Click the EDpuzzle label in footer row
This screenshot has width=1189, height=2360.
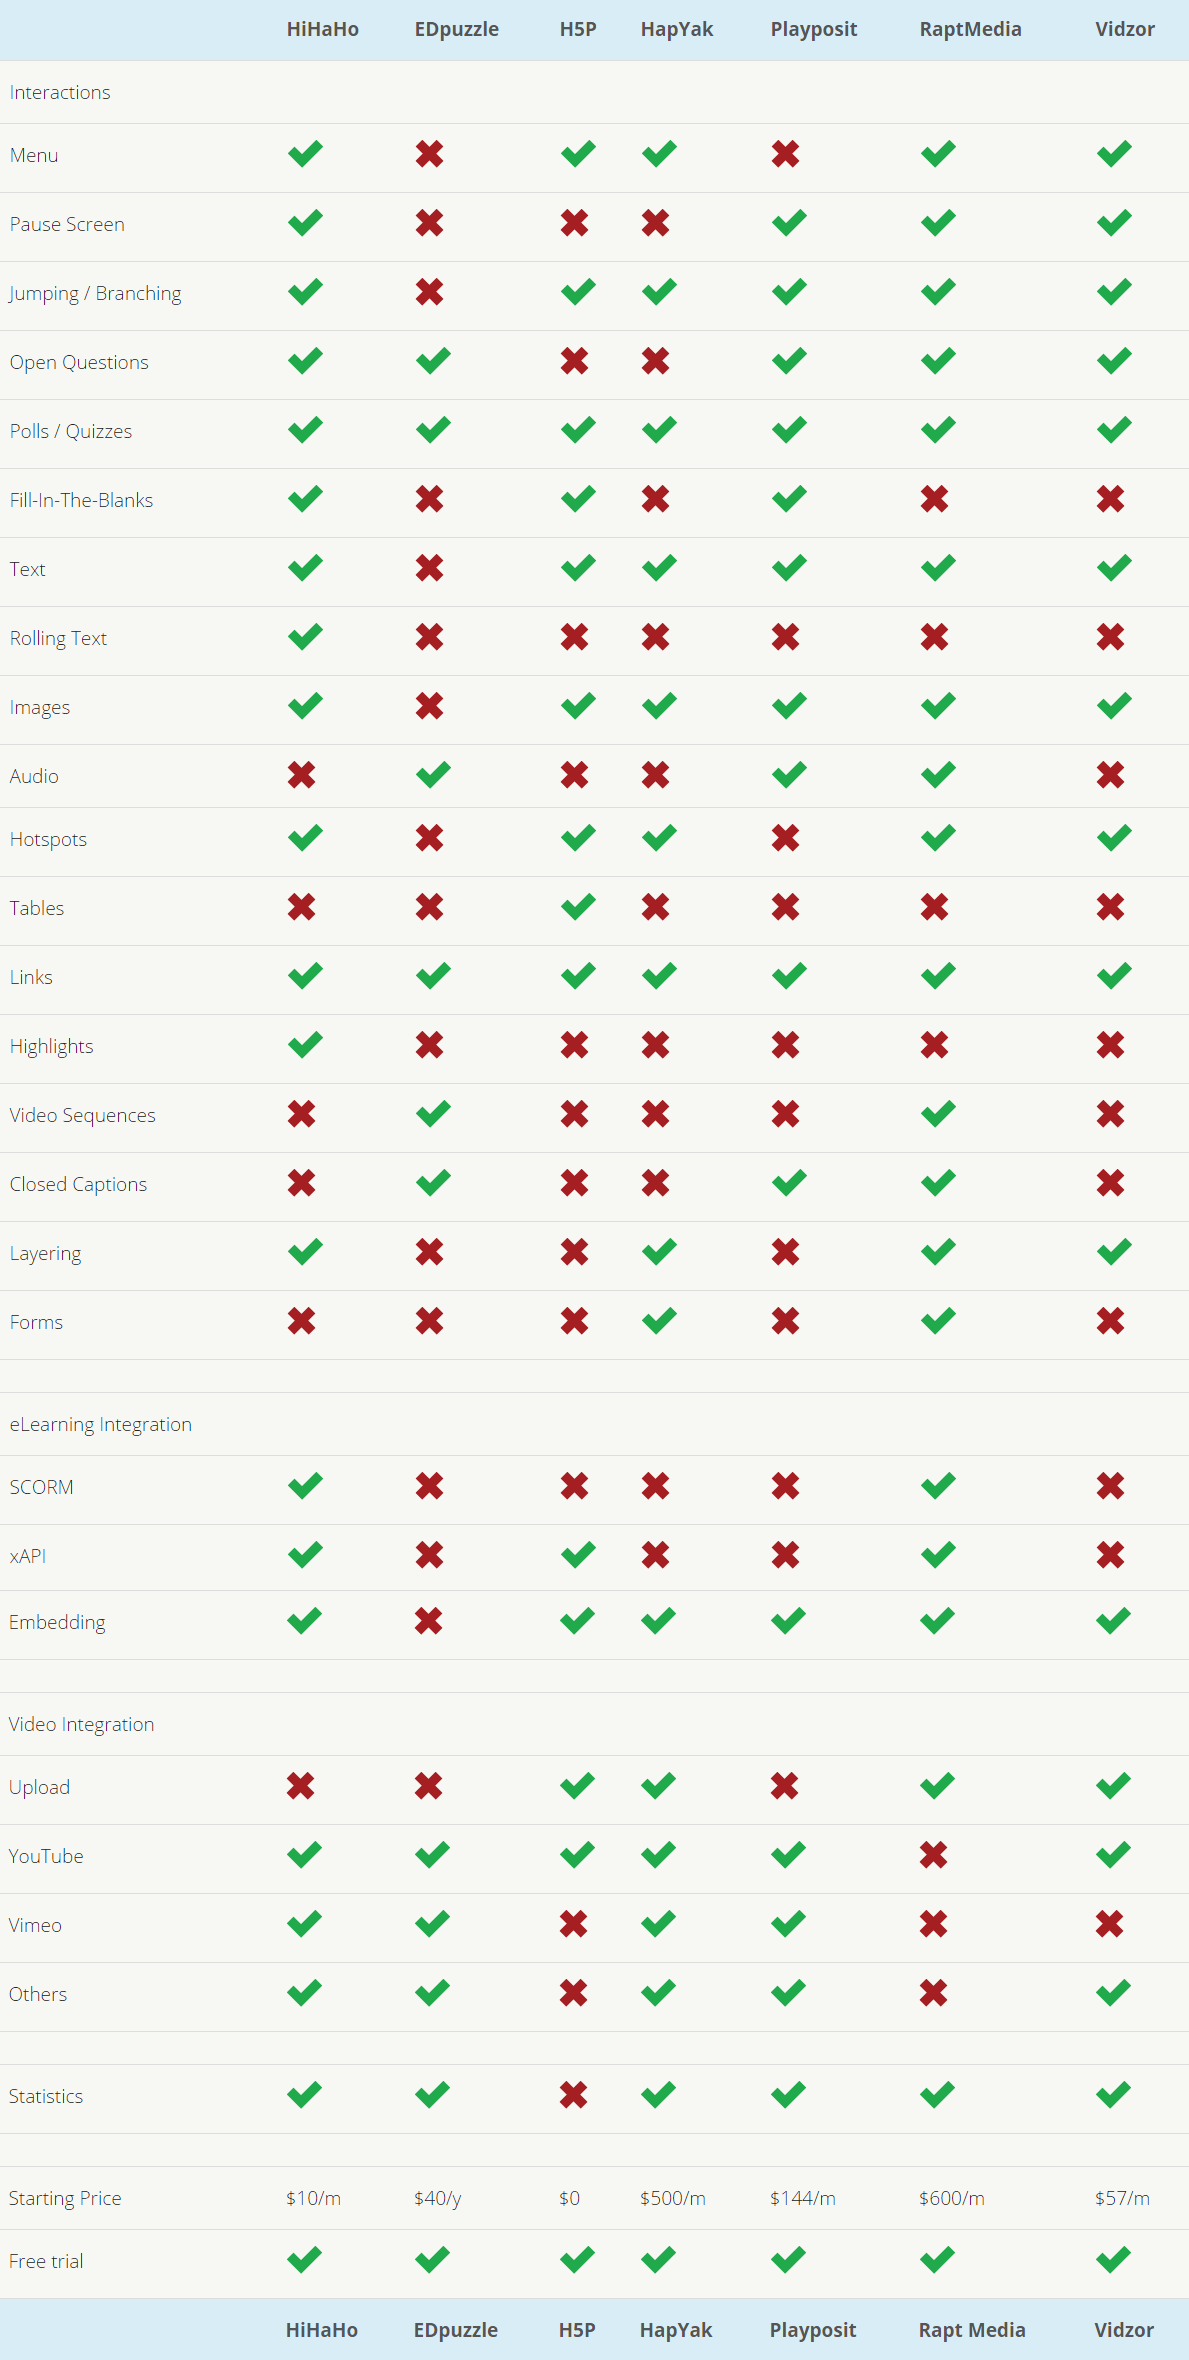tap(456, 2330)
